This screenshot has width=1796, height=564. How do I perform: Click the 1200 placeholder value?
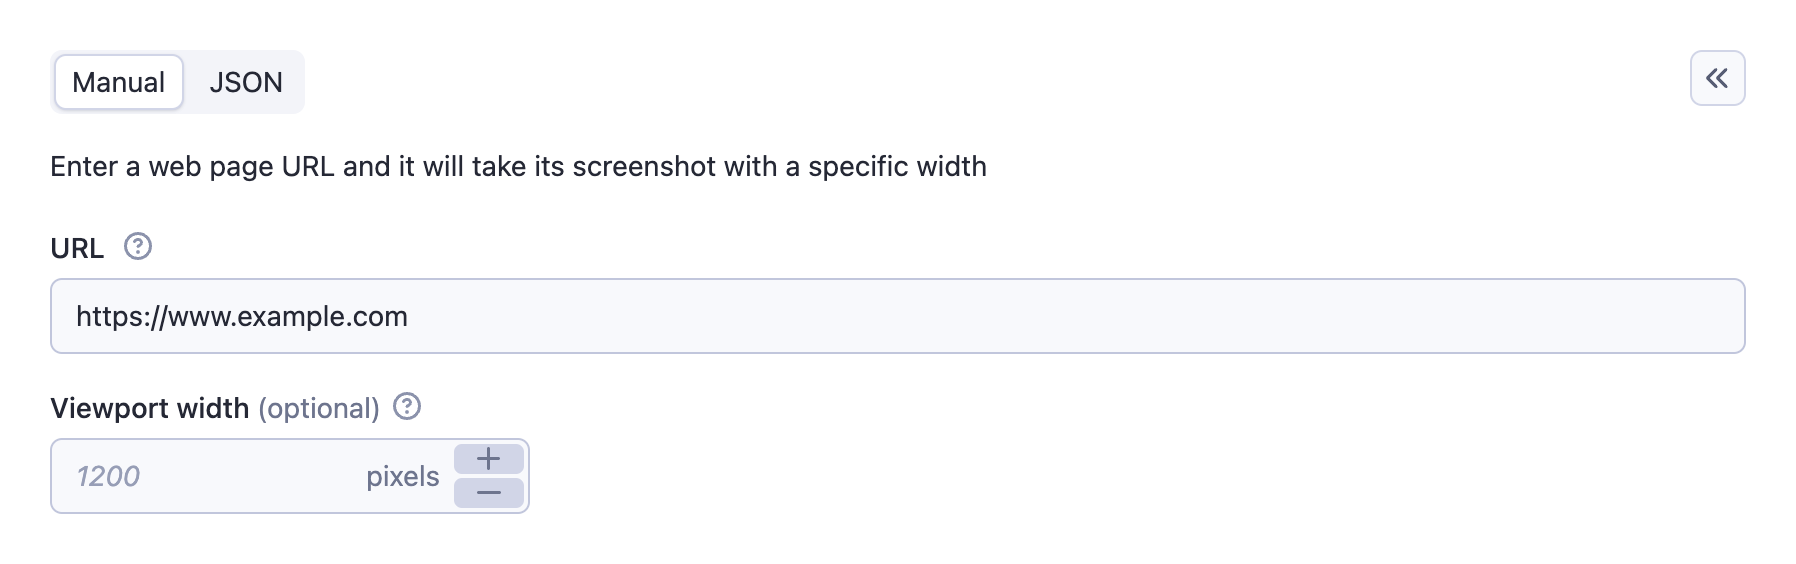point(108,476)
